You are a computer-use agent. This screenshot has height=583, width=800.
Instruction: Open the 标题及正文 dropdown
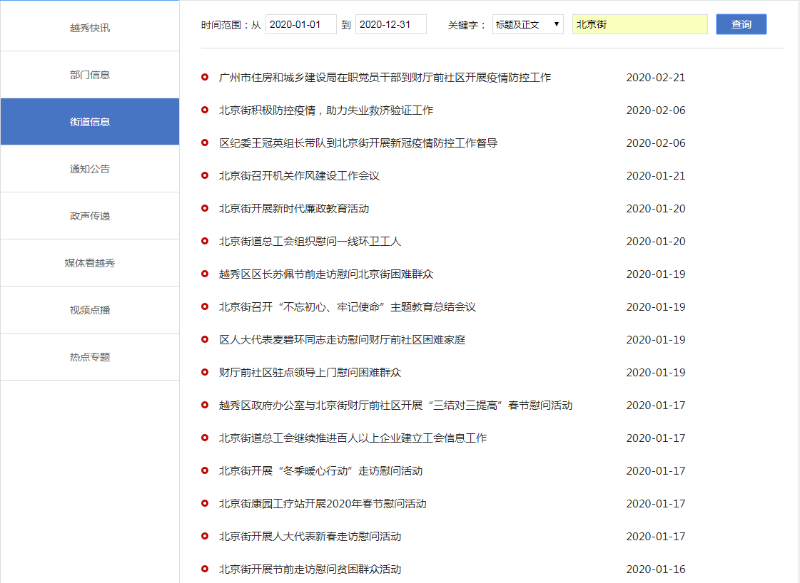pos(527,24)
